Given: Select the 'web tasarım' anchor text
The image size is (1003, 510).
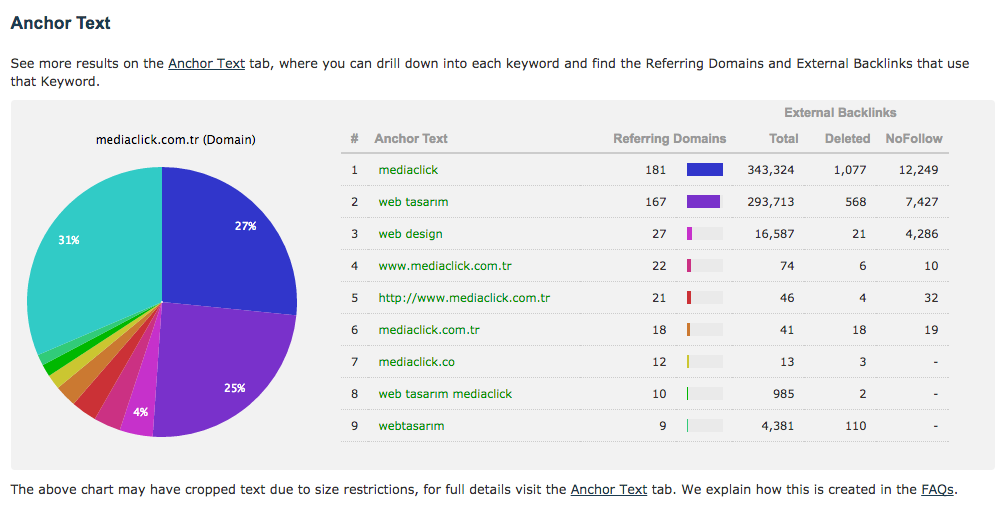Looking at the screenshot, I should click(x=413, y=202).
